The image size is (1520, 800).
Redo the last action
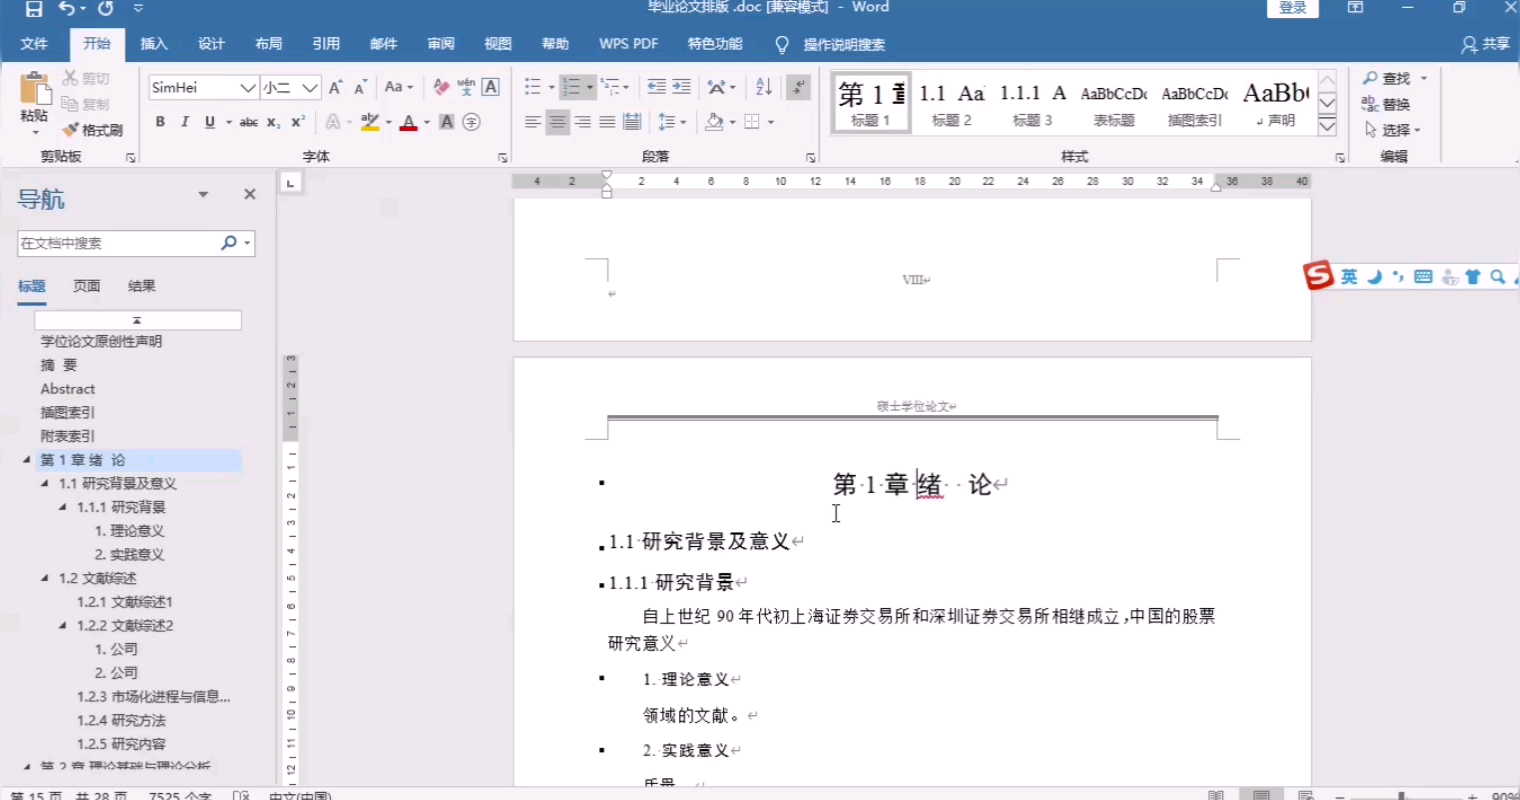pyautogui.click(x=106, y=9)
